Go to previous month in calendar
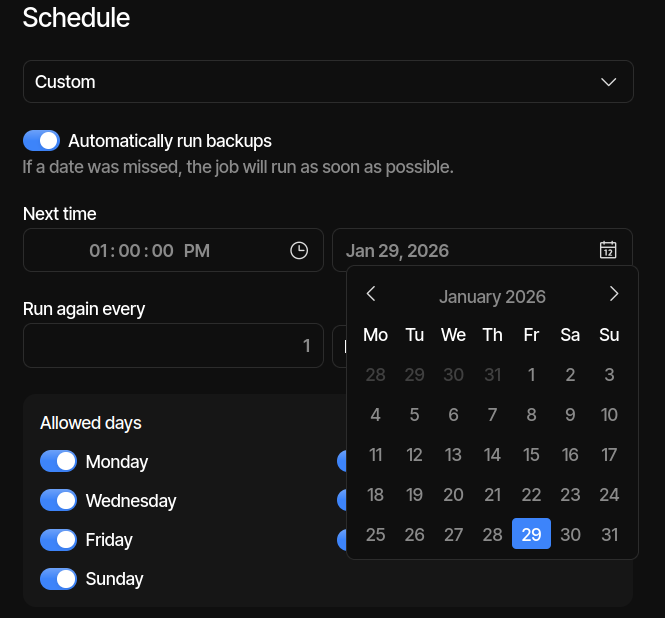This screenshot has width=665, height=618. click(371, 294)
